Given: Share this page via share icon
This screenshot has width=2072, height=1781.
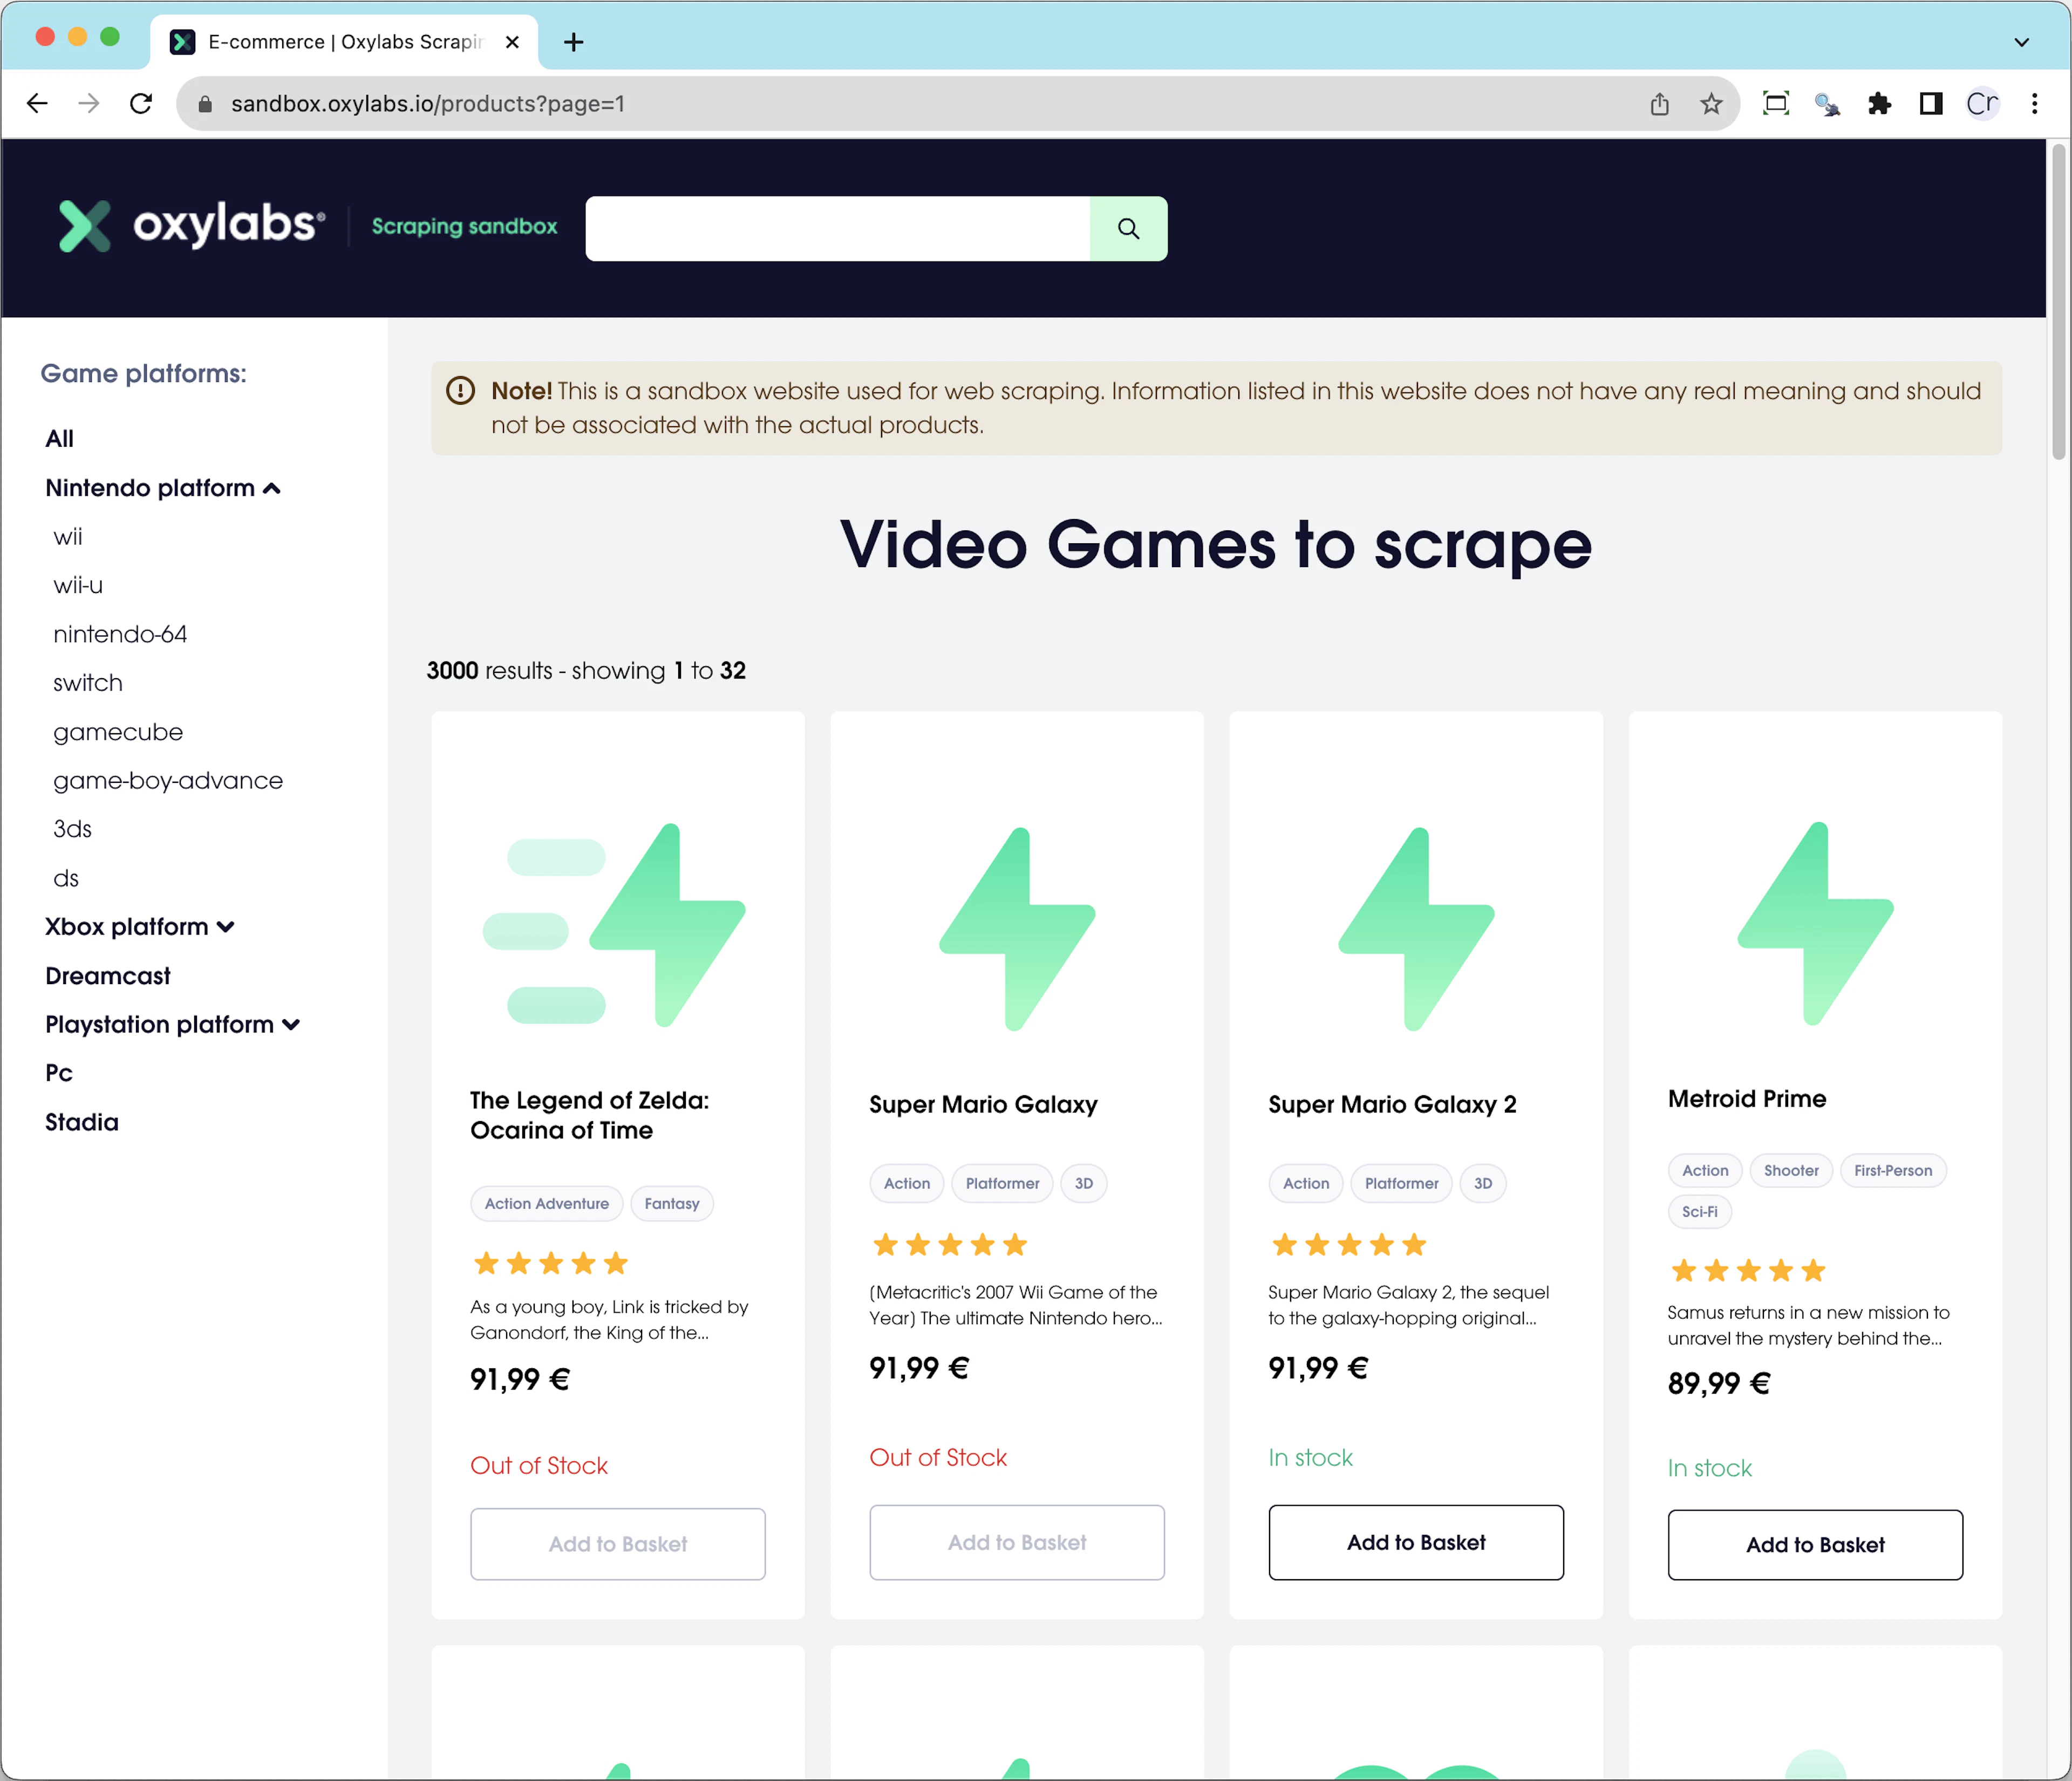Looking at the screenshot, I should pos(1660,104).
